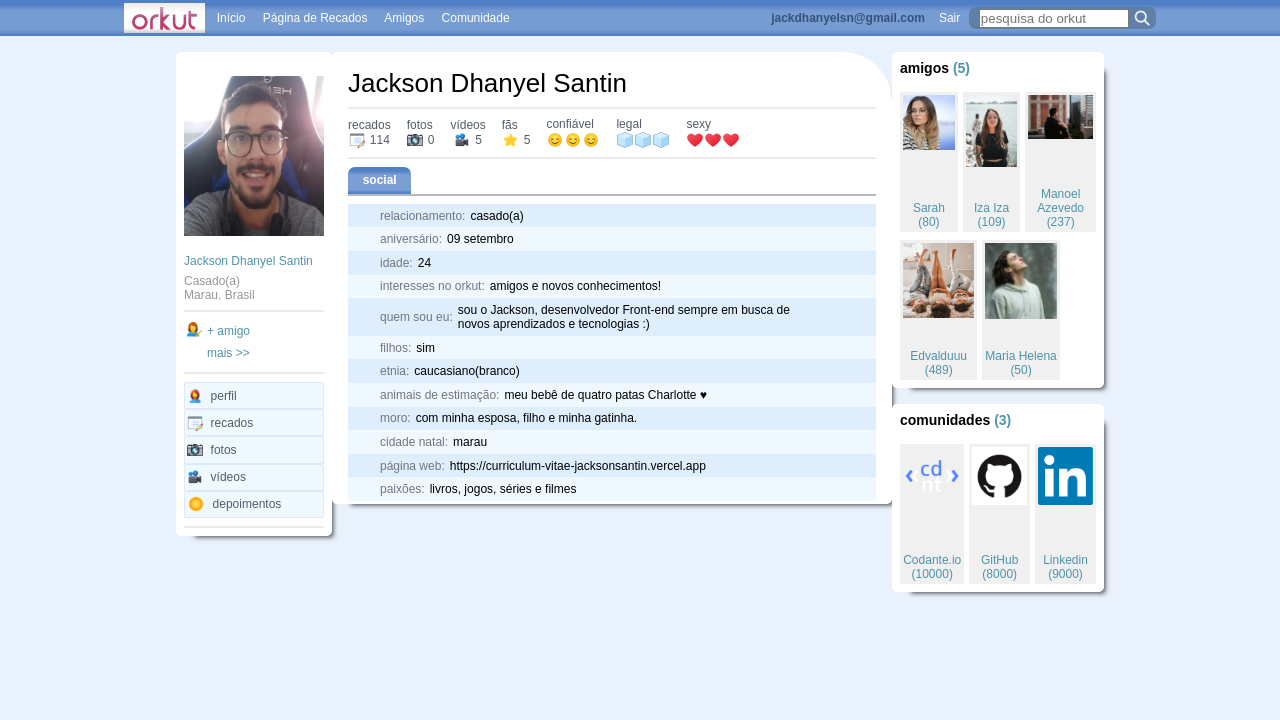Open friend Iza Iza's profile picture
Viewport: 1280px width, 720px height.
click(991, 131)
